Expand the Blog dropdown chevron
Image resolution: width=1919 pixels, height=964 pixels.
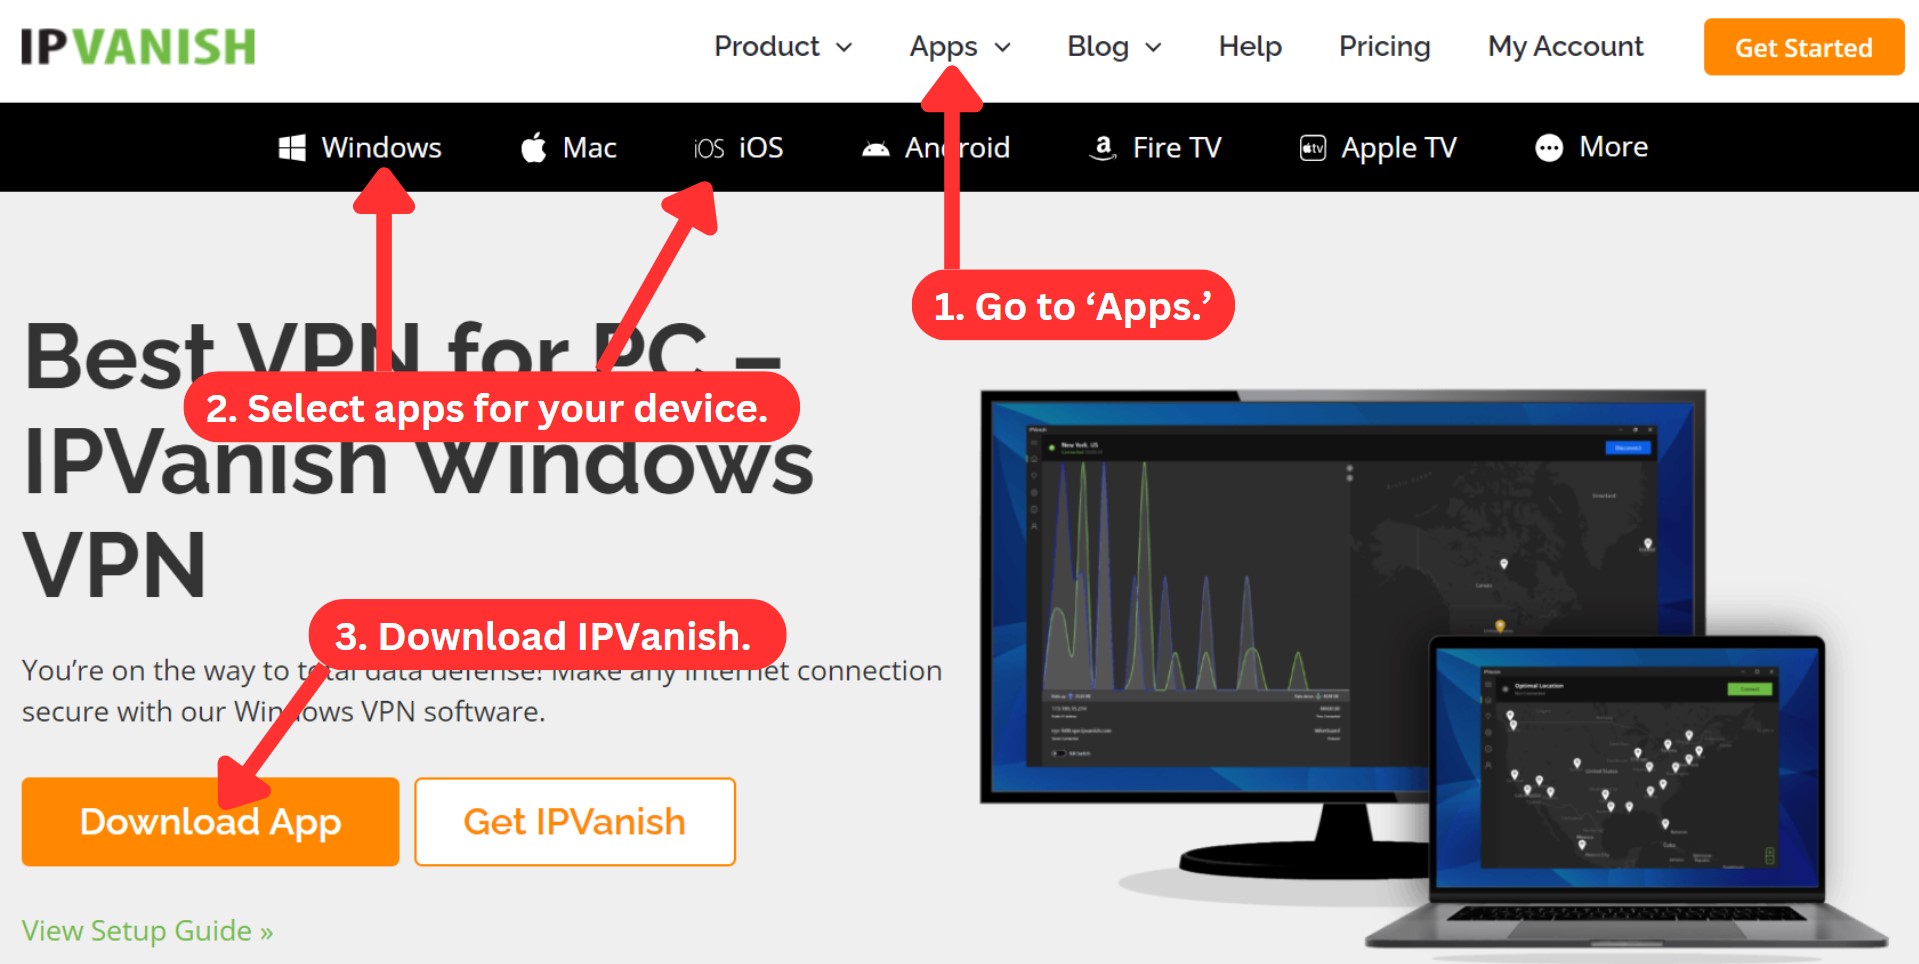click(1153, 47)
